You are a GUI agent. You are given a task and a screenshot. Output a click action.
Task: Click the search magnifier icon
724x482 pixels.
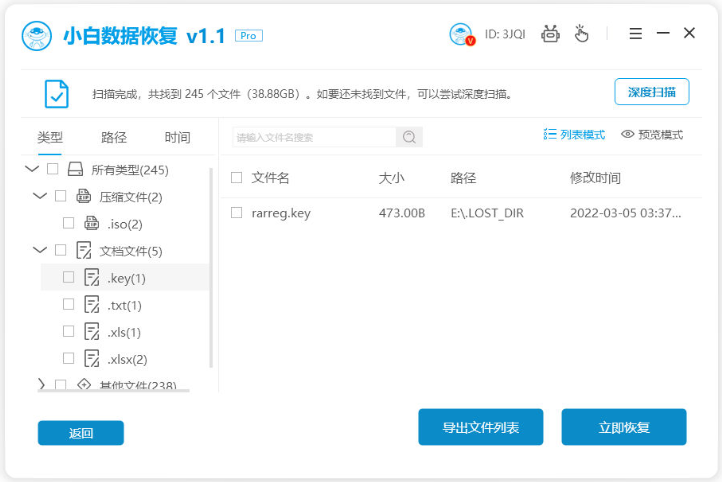409,137
